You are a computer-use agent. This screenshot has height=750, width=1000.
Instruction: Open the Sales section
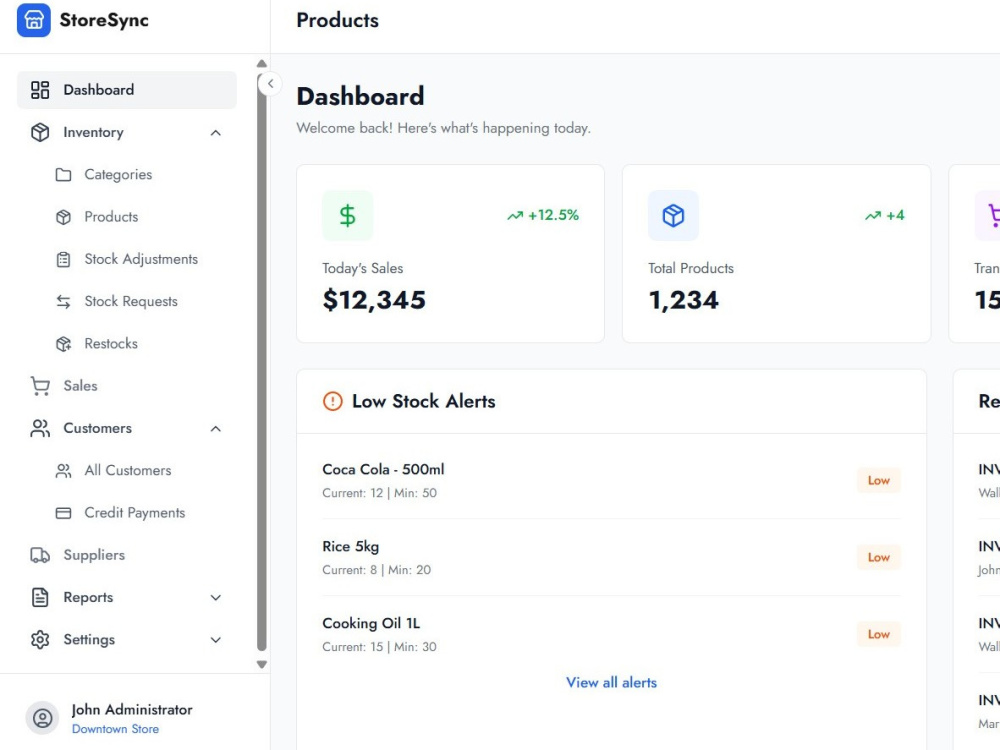pyautogui.click(x=80, y=386)
